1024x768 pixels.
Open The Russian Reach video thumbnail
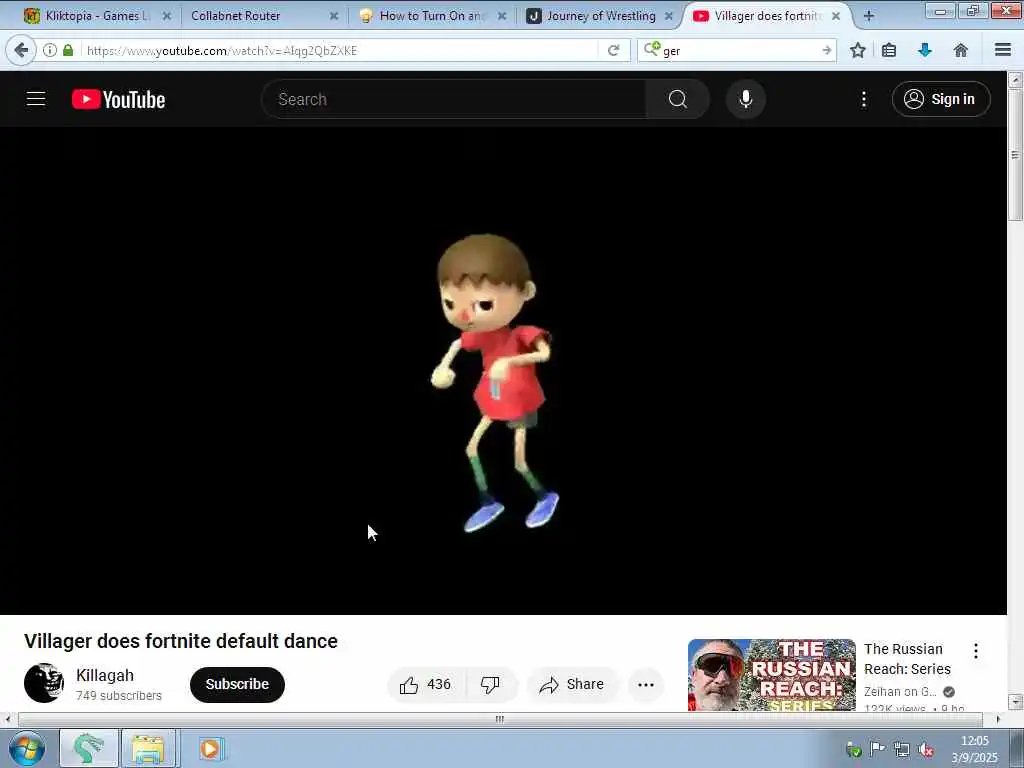pyautogui.click(x=771, y=675)
